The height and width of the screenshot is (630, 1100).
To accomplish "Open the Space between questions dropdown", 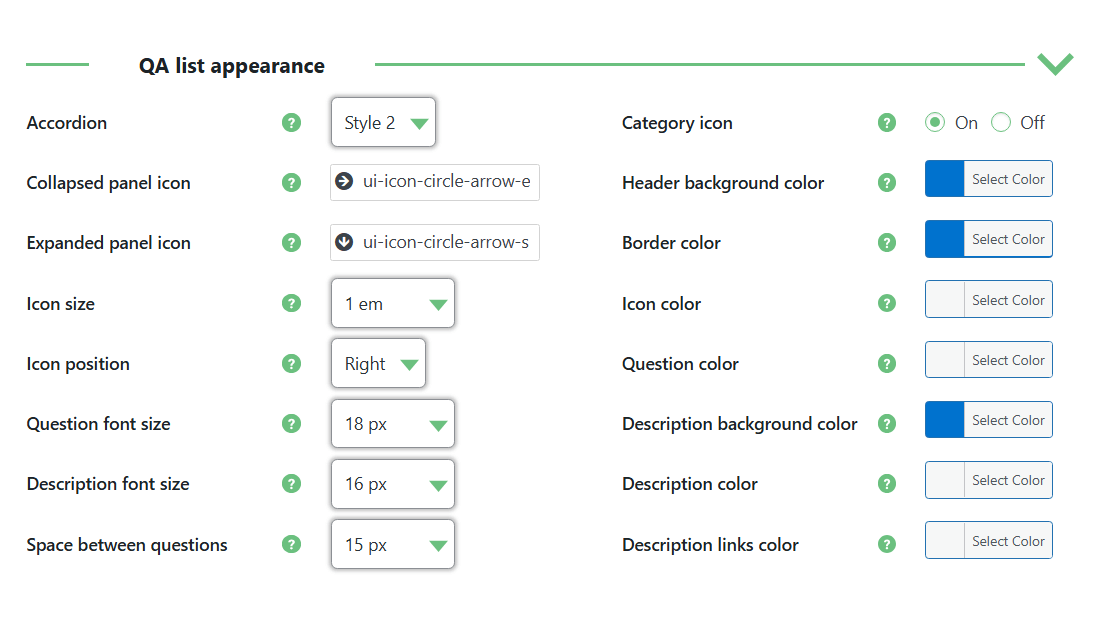I will coord(392,545).
